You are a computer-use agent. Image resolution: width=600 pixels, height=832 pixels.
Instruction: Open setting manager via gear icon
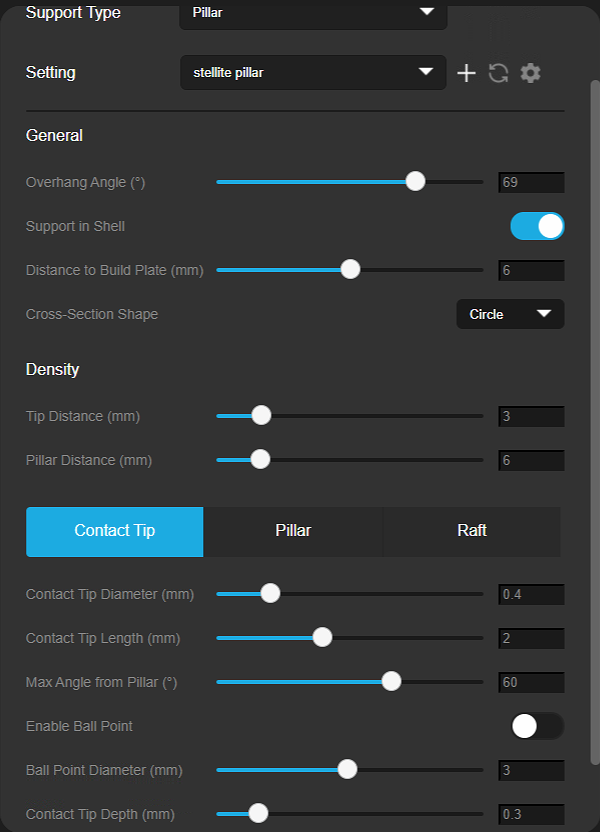[x=530, y=73]
